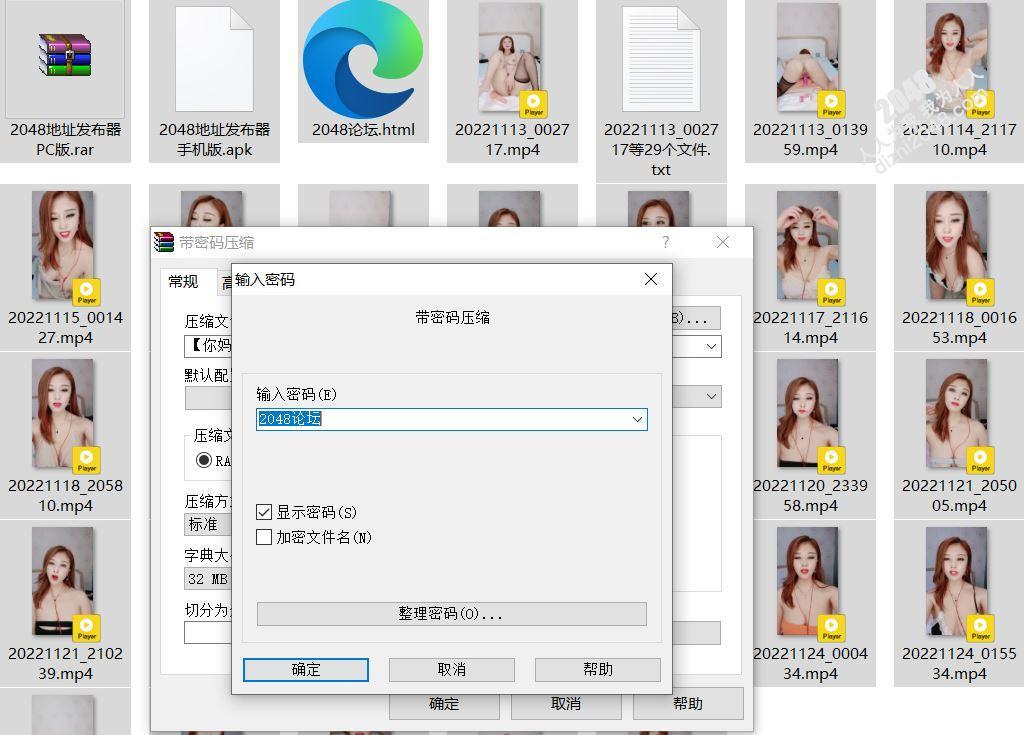This screenshot has height=735, width=1024.
Task: Close the 带密码压缩 window with the X icon
Action: tap(723, 242)
